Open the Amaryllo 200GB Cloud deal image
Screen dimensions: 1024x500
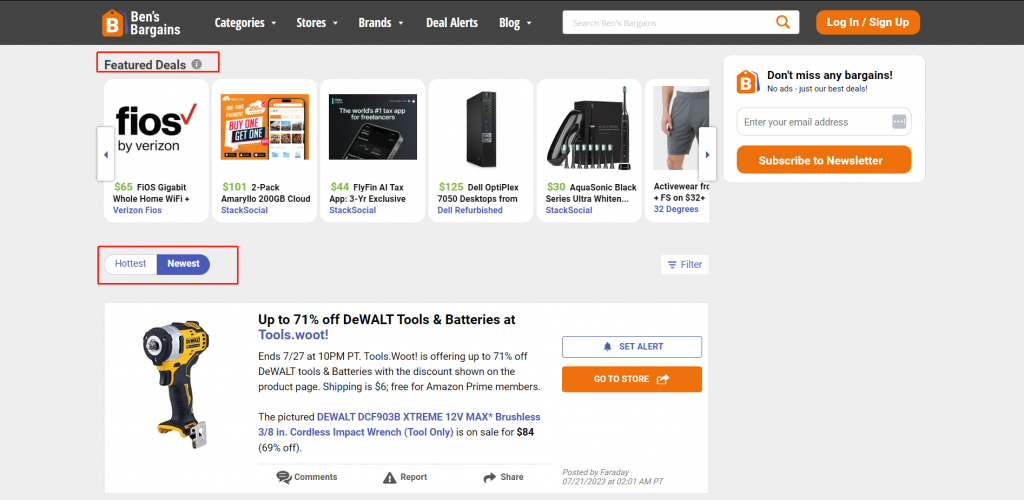(x=264, y=127)
